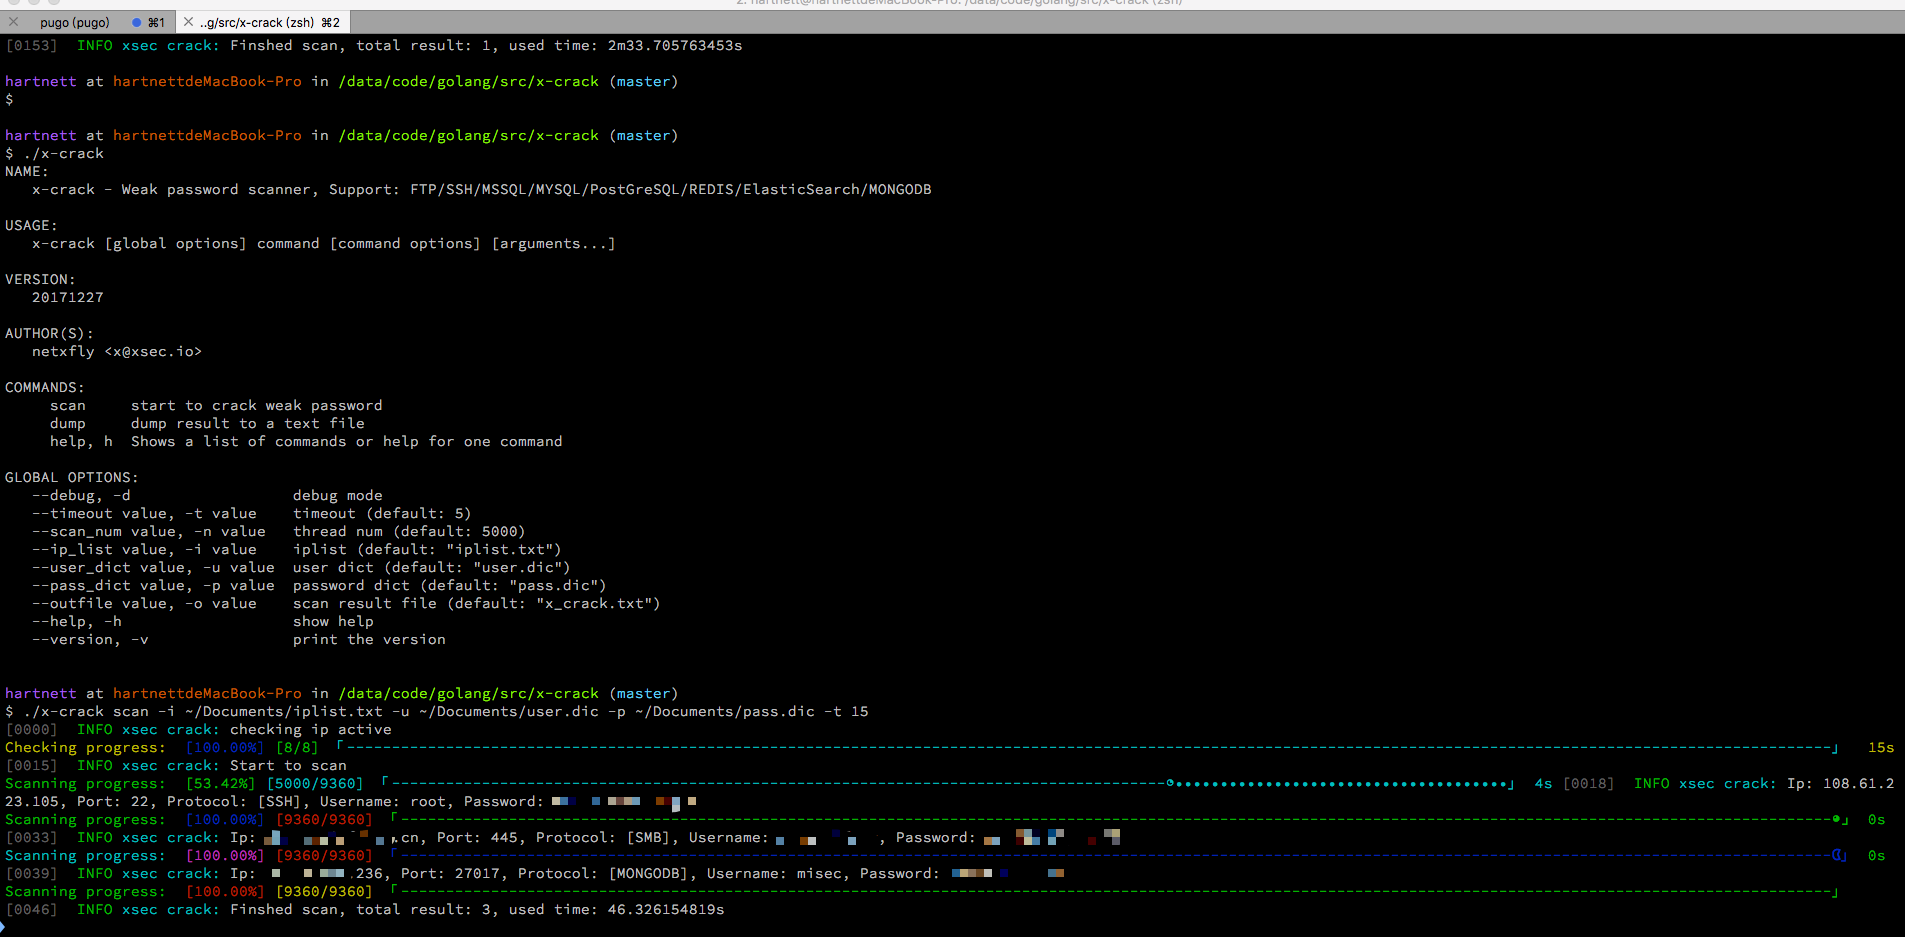The width and height of the screenshot is (1905, 937).
Task: Click the '--user_dict value, -u value' option
Action: pos(153,568)
